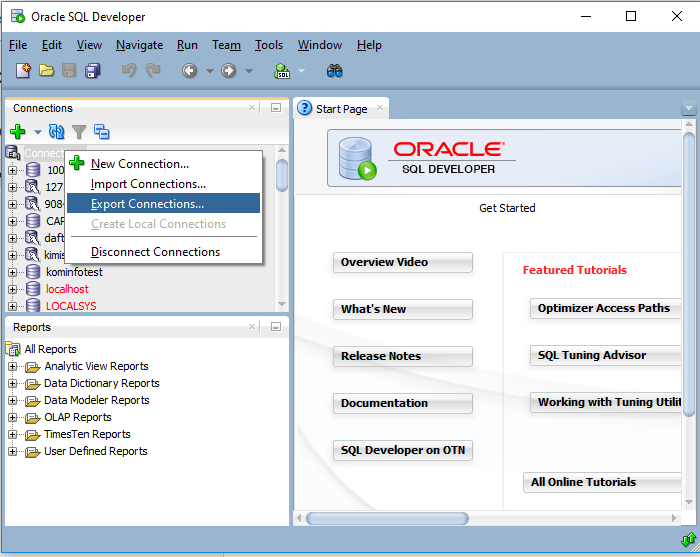
Task: Click the Start Page help icon on tab
Action: click(x=304, y=108)
